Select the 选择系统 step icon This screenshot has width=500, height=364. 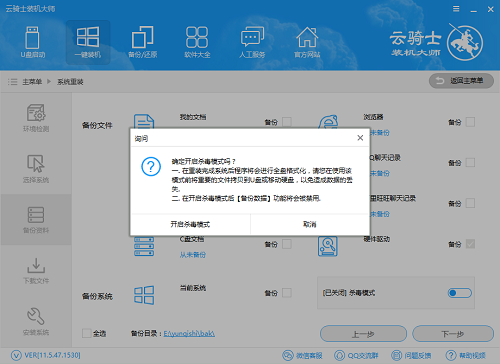pyautogui.click(x=36, y=163)
